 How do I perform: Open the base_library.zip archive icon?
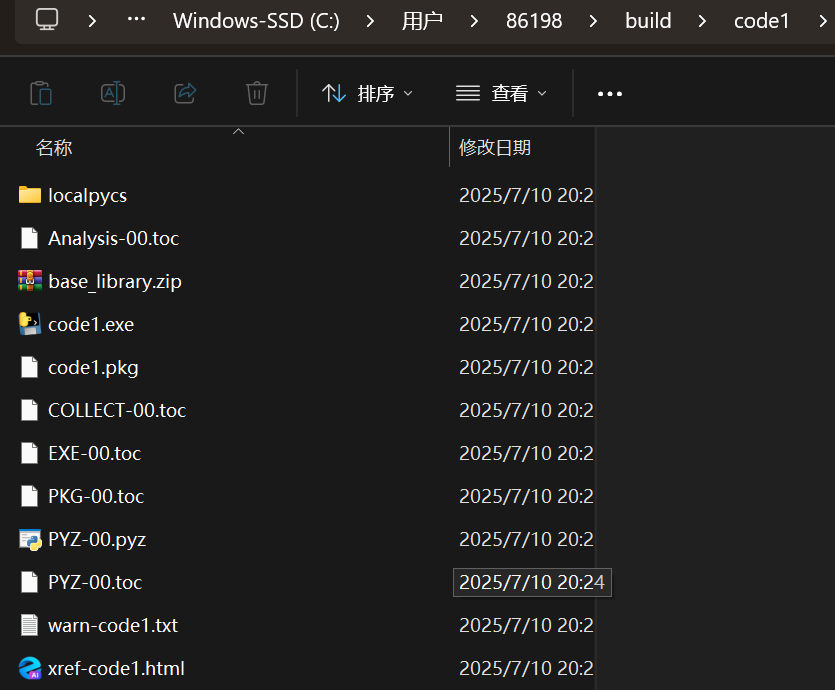[30, 281]
